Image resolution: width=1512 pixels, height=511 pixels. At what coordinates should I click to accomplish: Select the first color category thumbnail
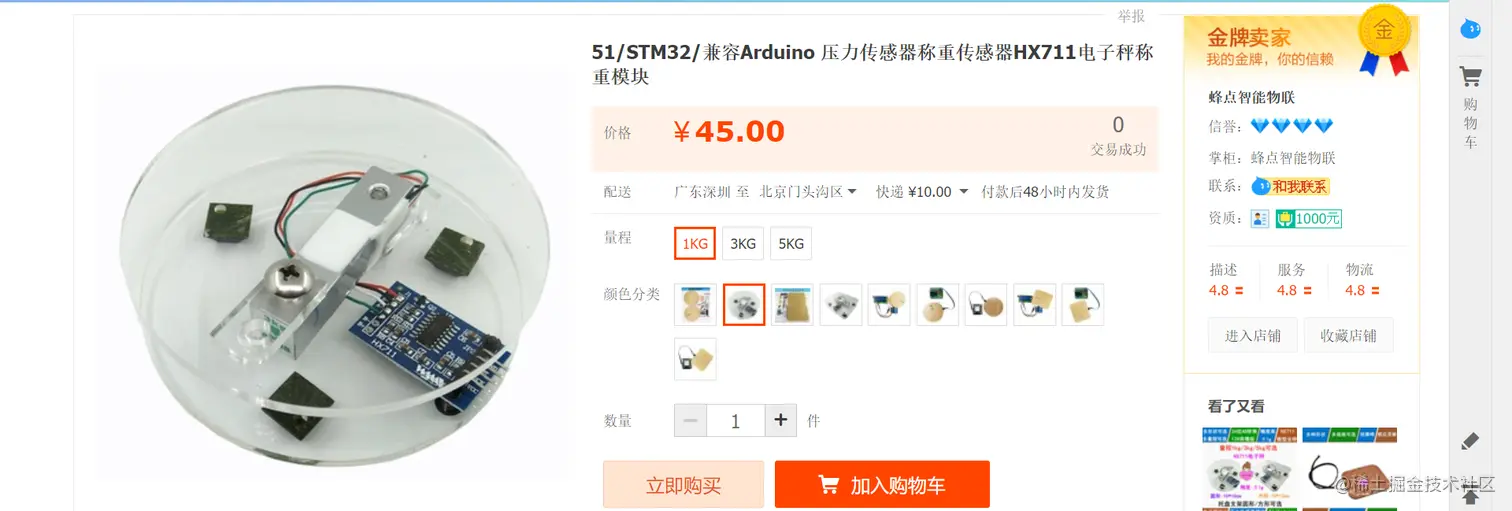point(695,304)
